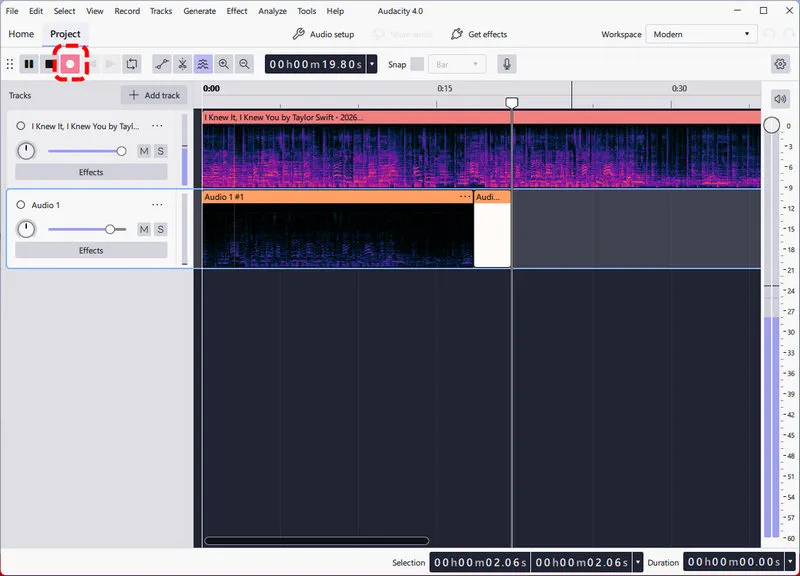Click the master playback volume slider knob
Screen dimensions: 800x576
click(x=771, y=125)
